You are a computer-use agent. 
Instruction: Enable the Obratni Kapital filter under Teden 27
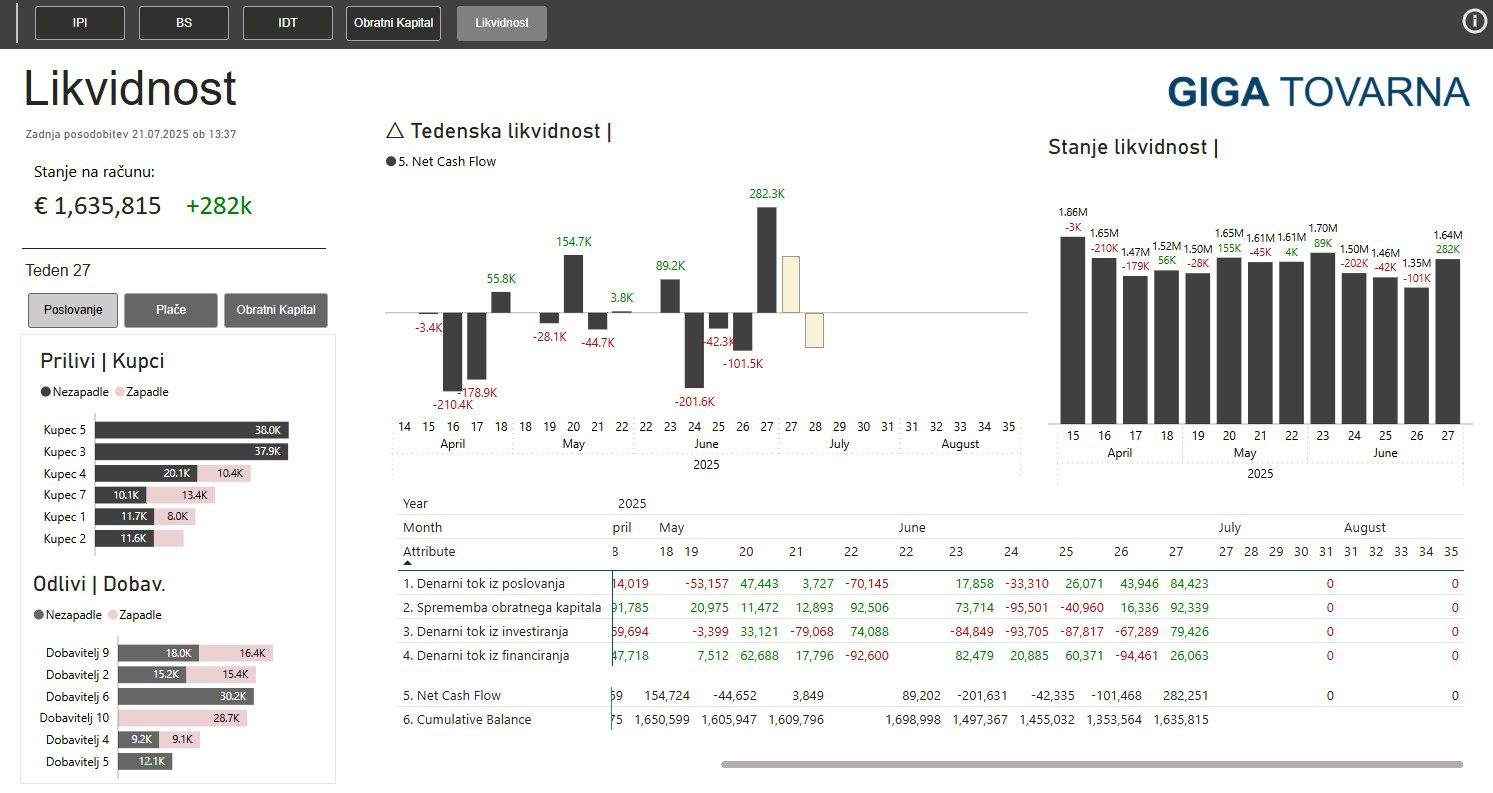(276, 310)
